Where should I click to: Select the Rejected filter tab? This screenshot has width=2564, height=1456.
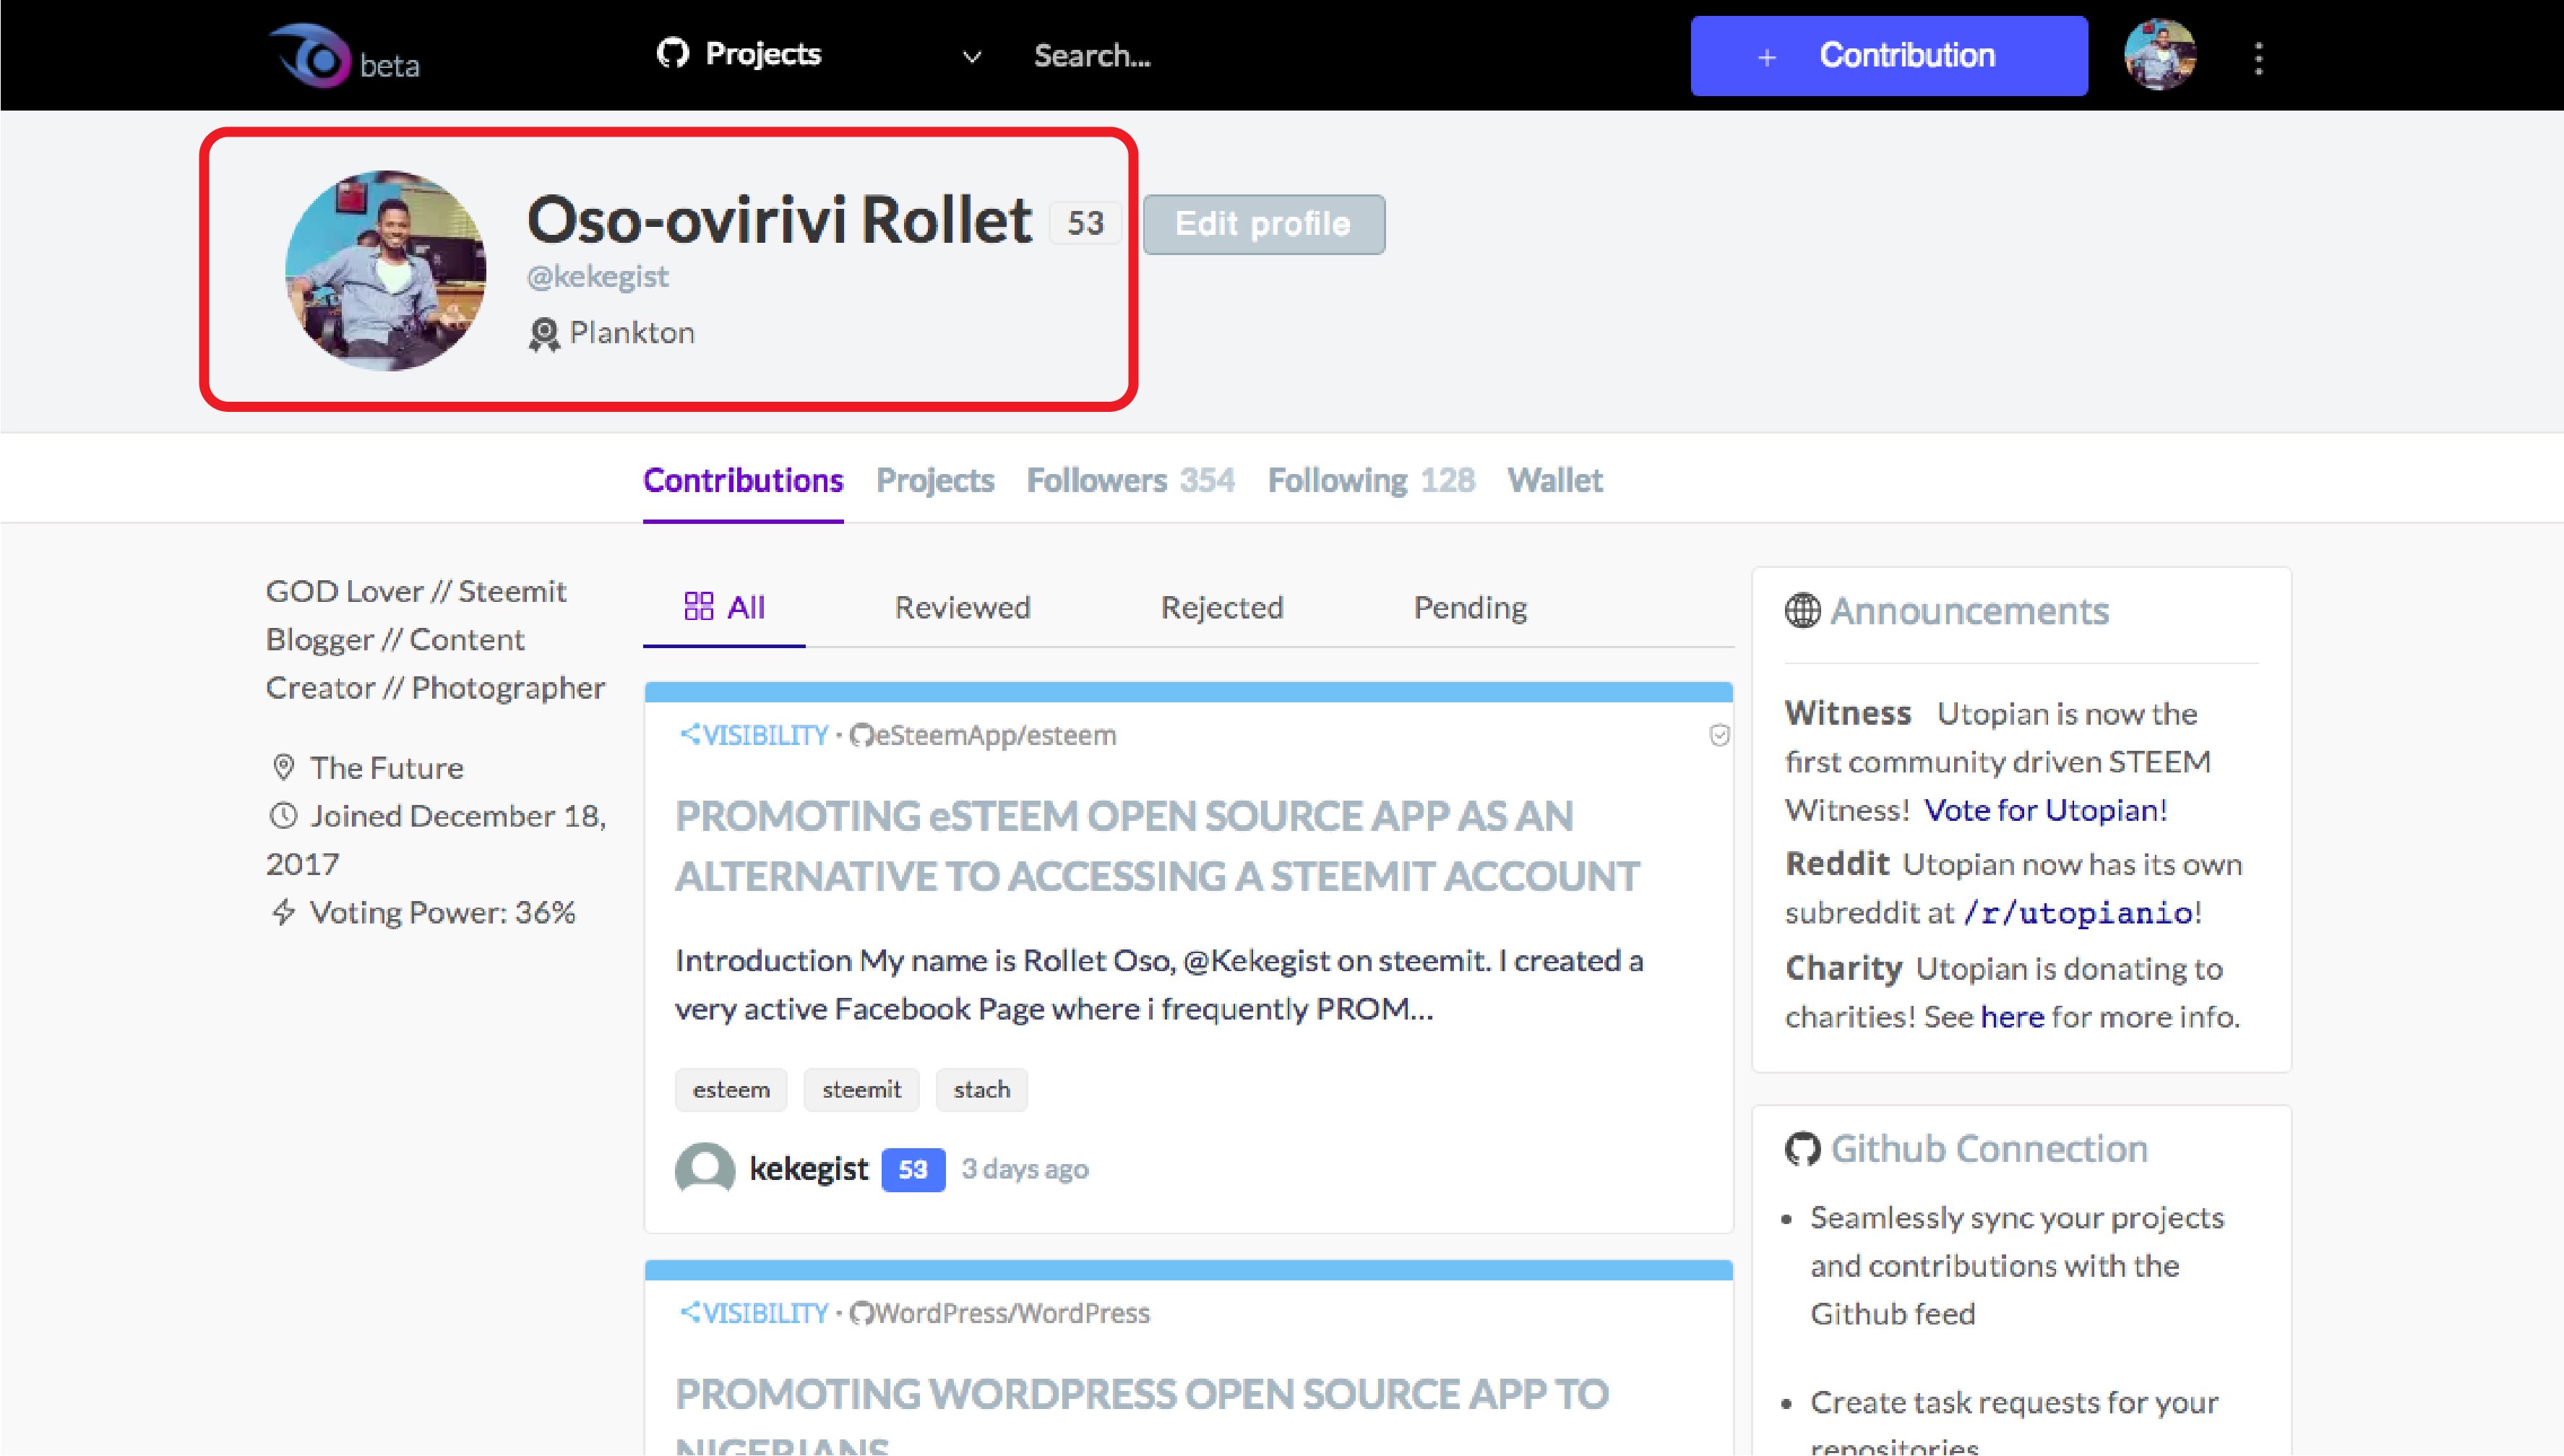tap(1222, 607)
